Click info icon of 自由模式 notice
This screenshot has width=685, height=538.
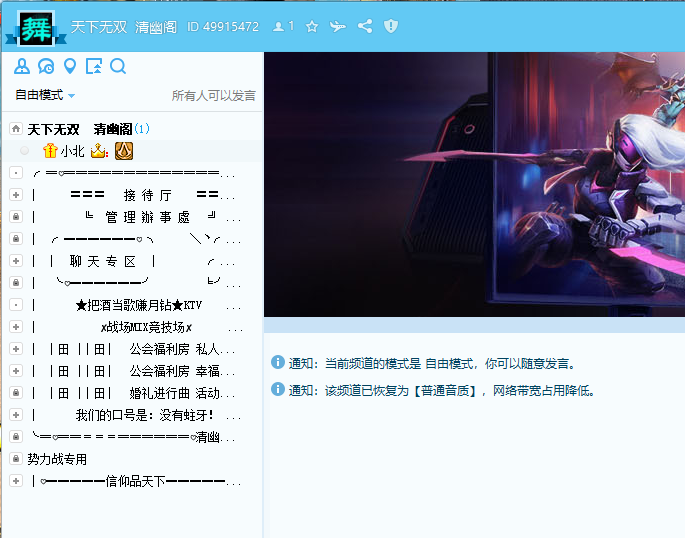click(277, 362)
